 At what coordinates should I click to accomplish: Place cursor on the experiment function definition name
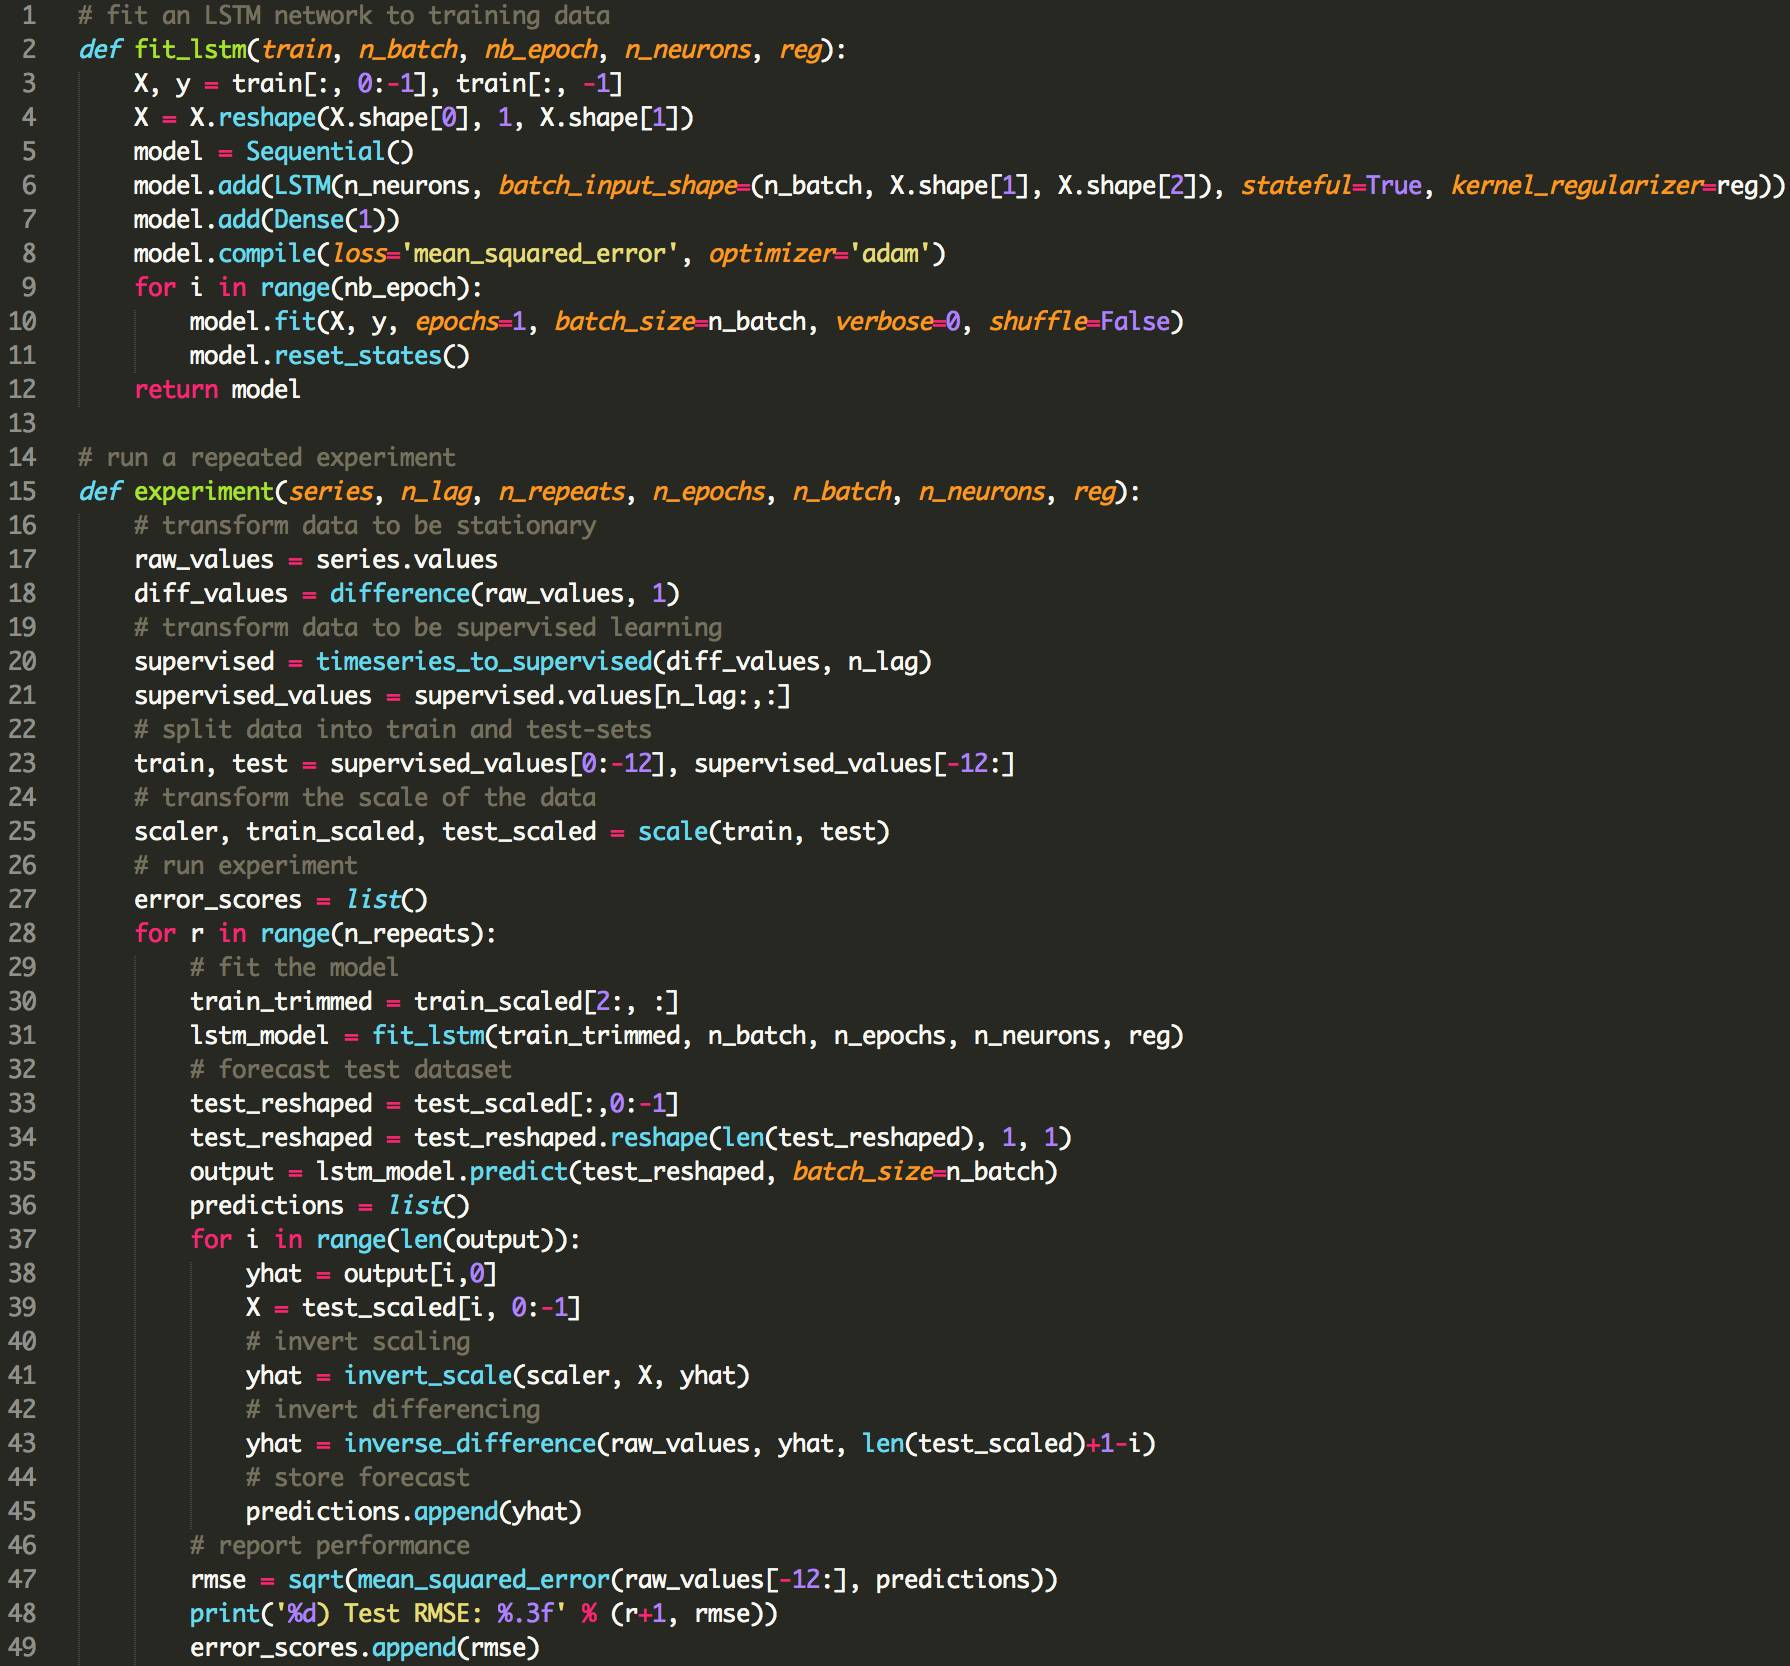coord(204,492)
